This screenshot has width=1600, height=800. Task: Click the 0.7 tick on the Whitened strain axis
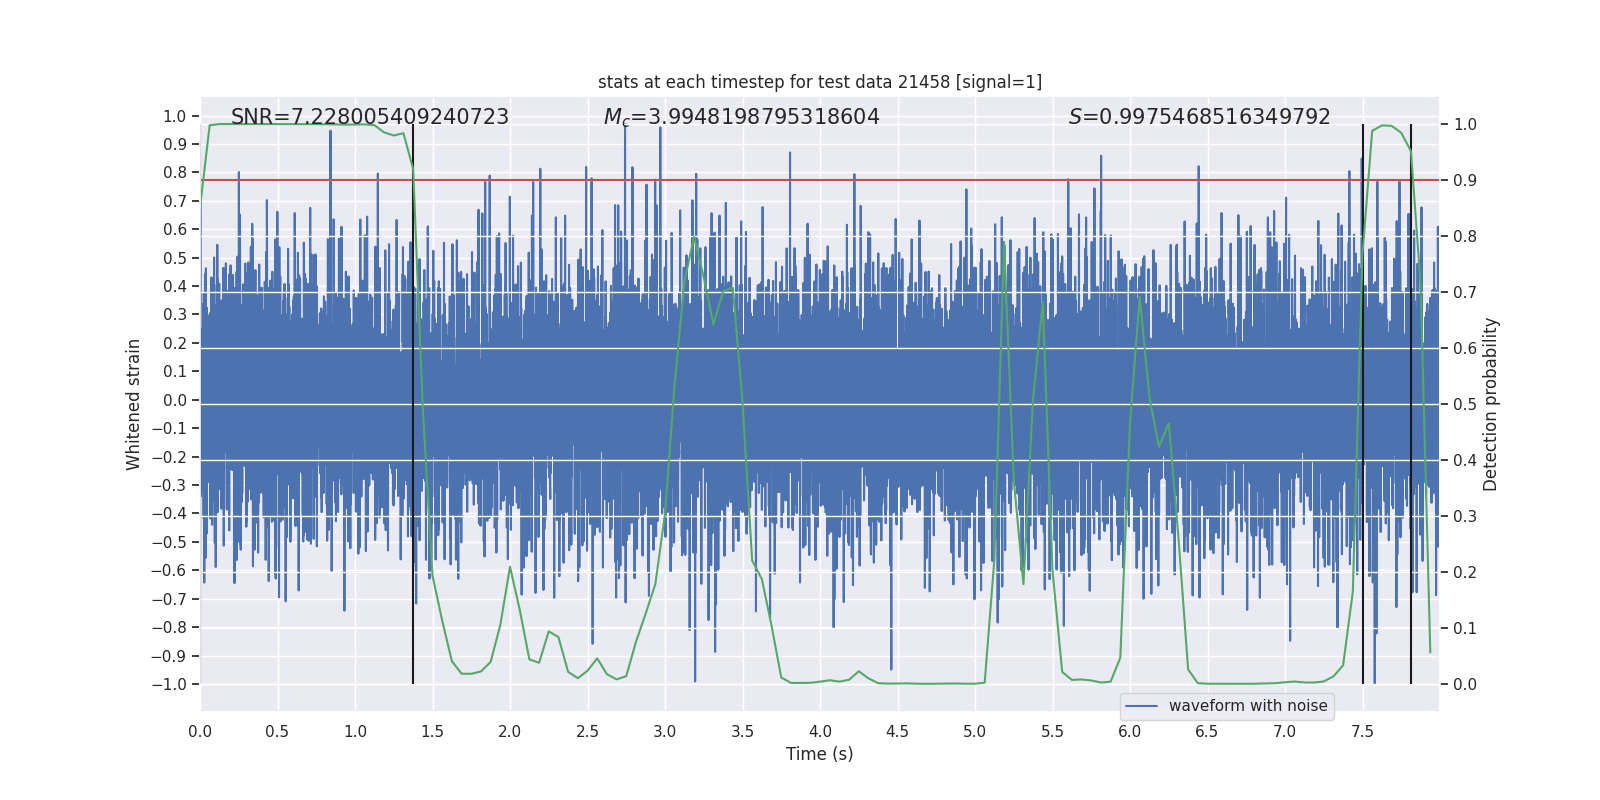click(x=175, y=202)
